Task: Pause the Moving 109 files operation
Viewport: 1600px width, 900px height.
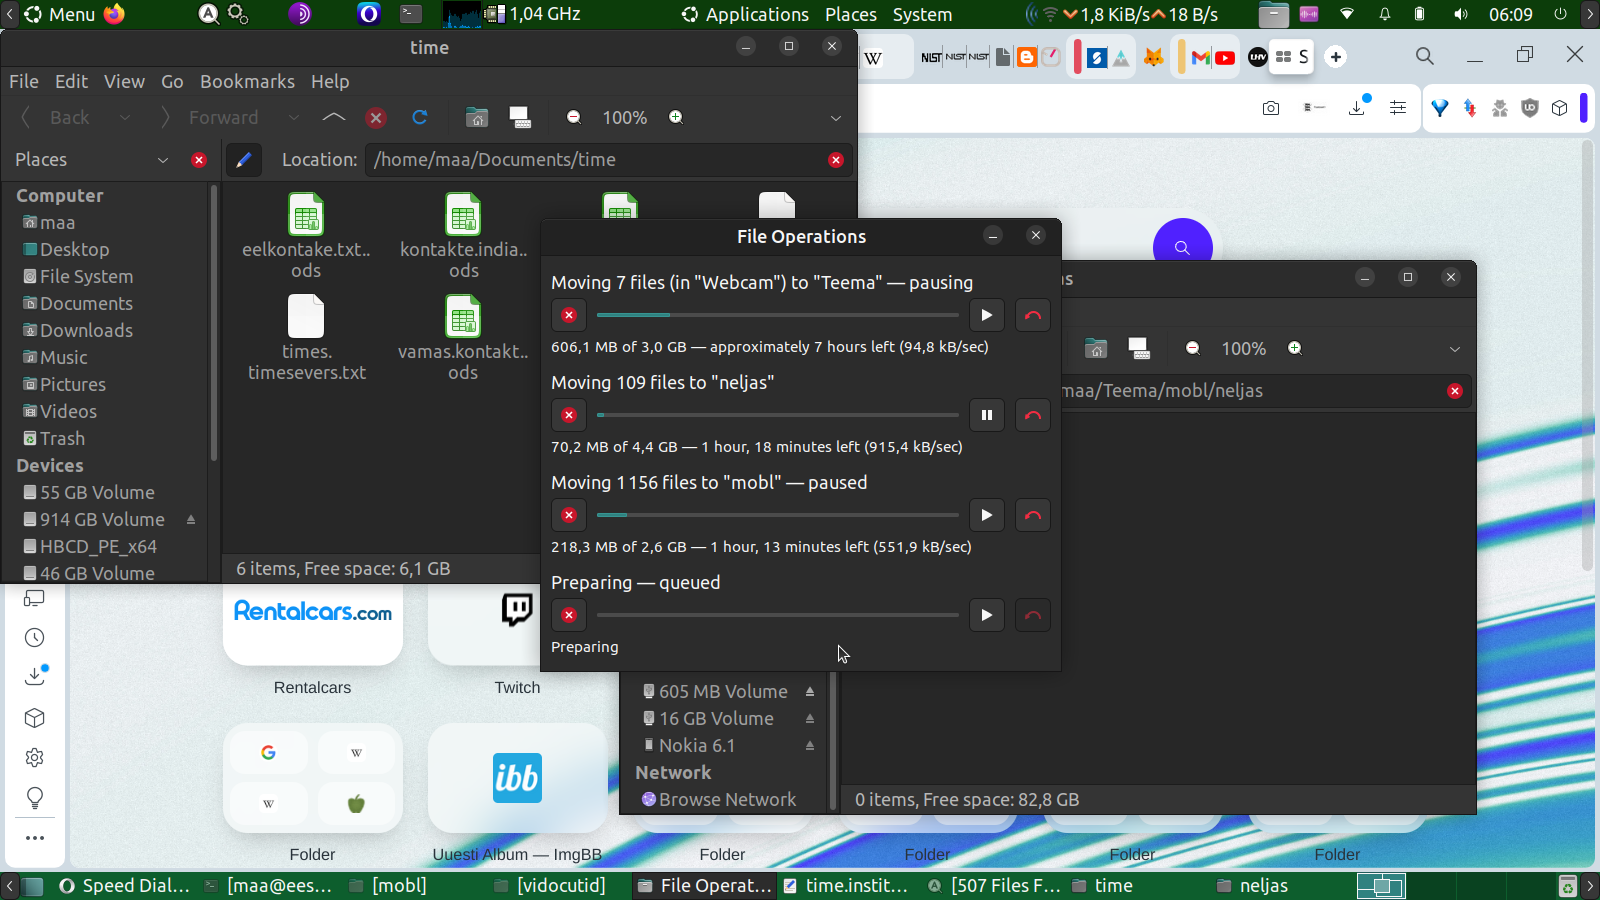Action: [987, 415]
